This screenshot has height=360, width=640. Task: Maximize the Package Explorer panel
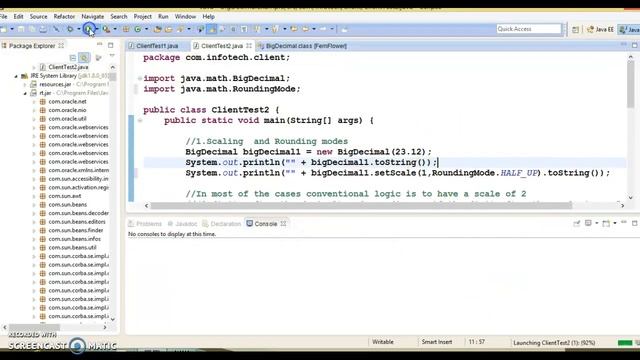tap(111, 45)
